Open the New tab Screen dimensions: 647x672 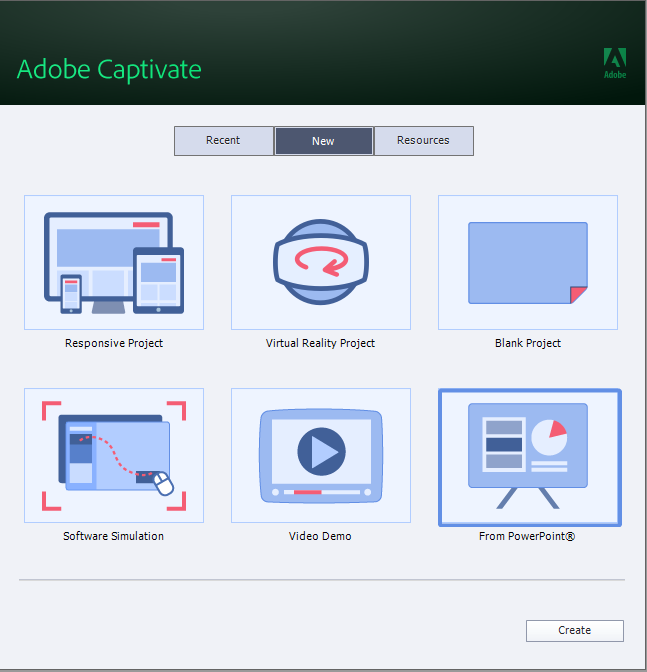tap(323, 141)
